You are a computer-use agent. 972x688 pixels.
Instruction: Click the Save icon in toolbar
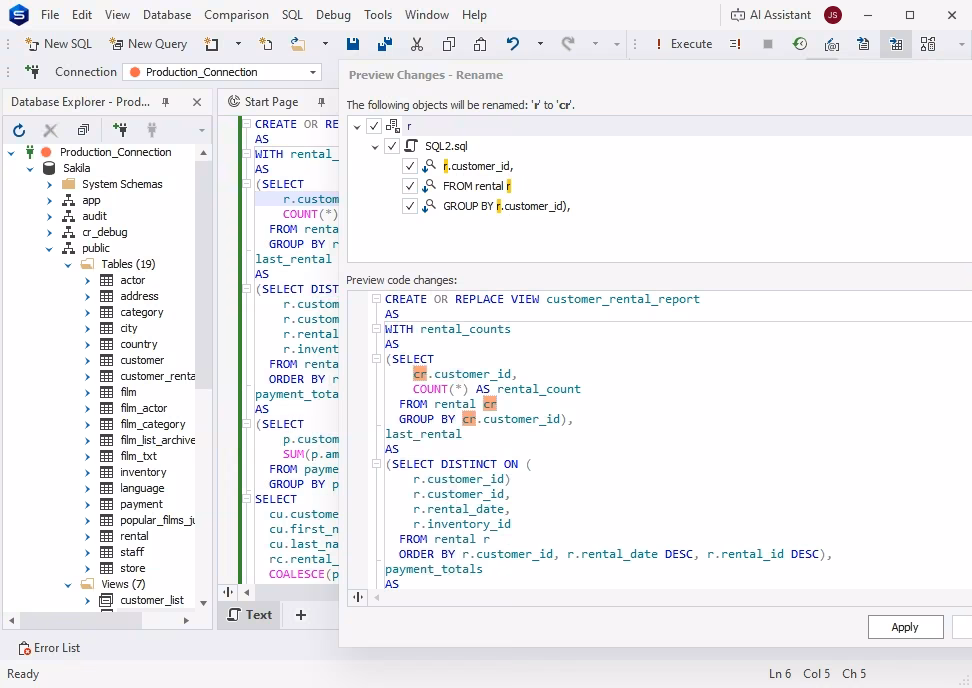click(353, 44)
